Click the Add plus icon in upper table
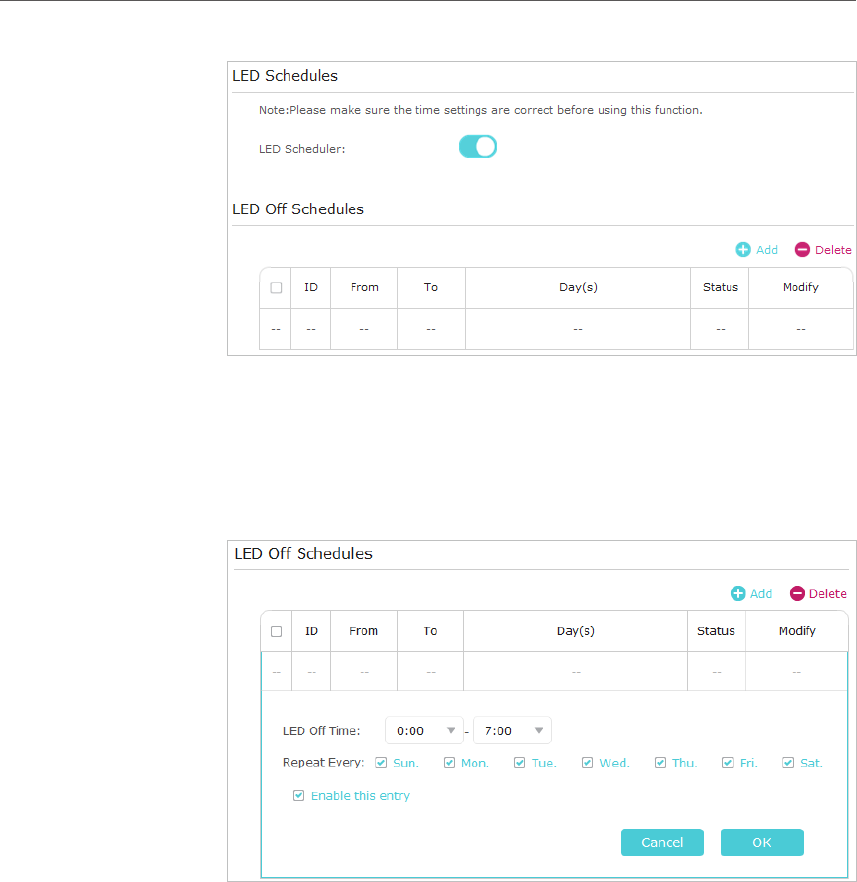Image resolution: width=857 pixels, height=882 pixels. tap(743, 250)
